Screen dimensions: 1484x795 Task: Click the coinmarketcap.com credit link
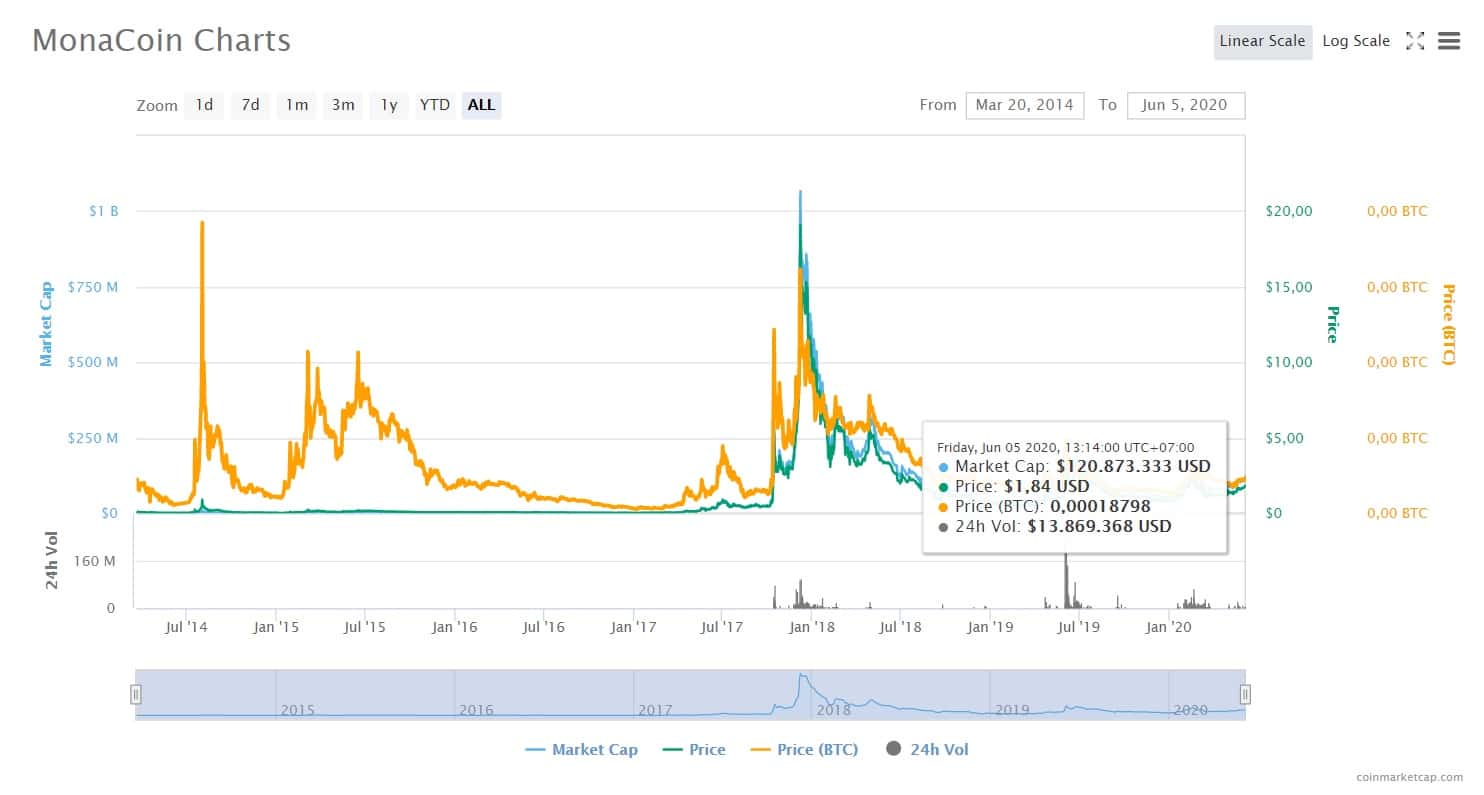(1409, 777)
